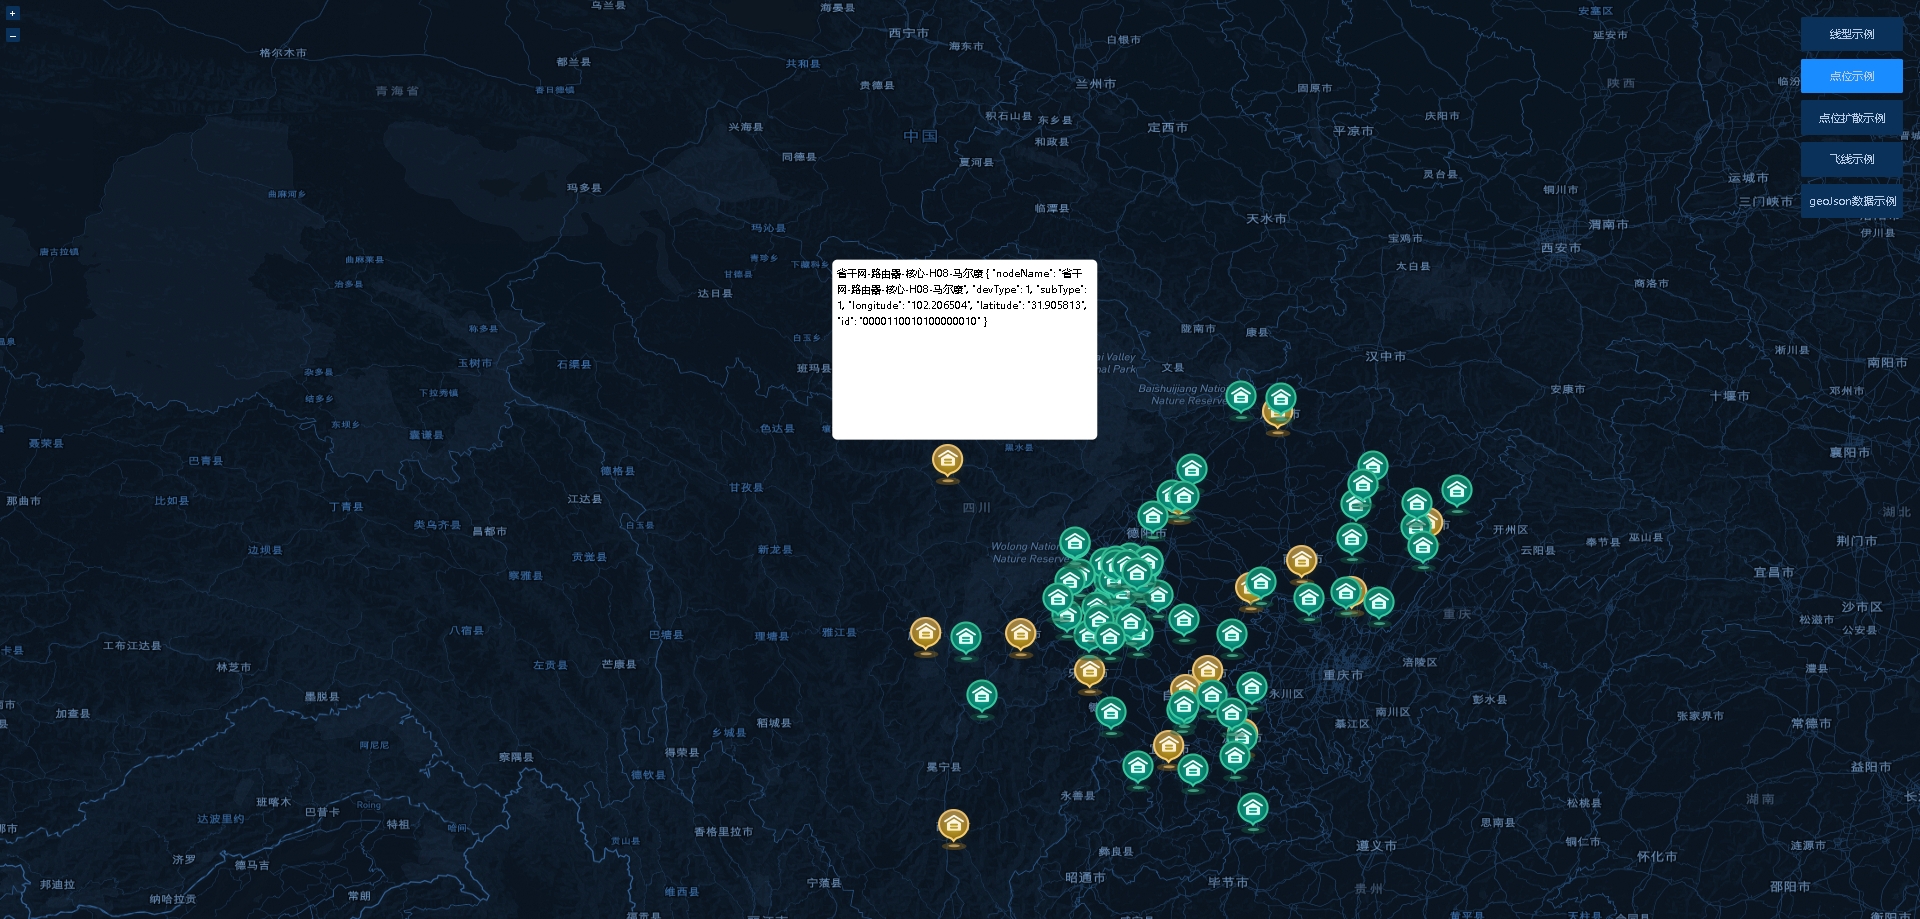Click the 重庆市 city label on map
This screenshot has width=1920, height=919.
point(1342,675)
